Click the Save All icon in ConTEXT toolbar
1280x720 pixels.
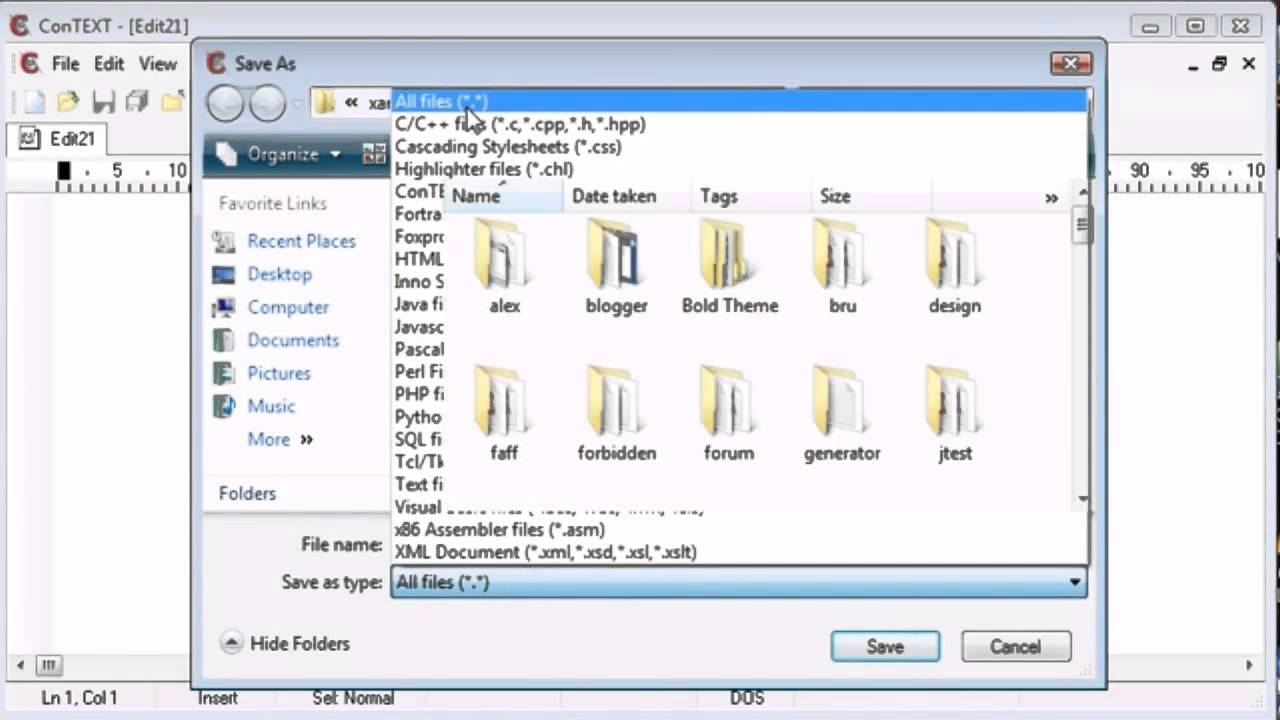pyautogui.click(x=137, y=101)
